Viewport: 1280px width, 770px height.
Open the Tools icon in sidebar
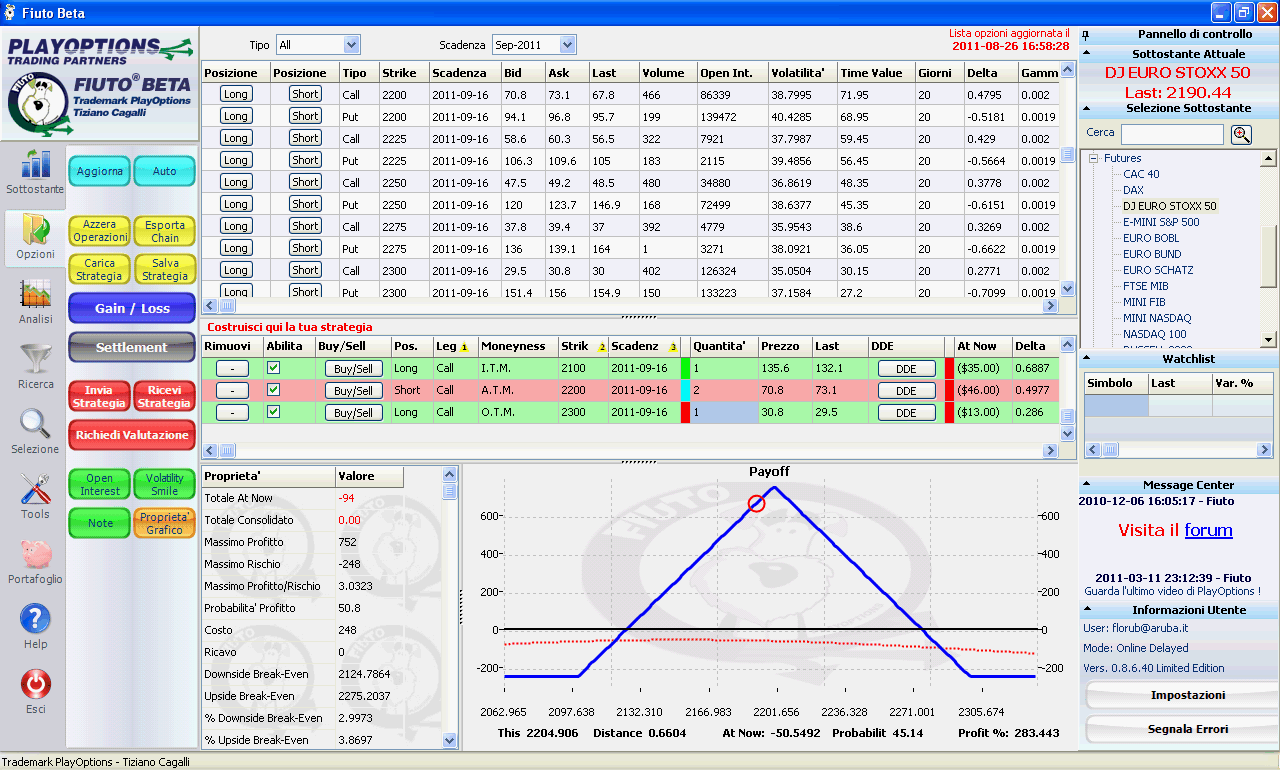tap(35, 489)
